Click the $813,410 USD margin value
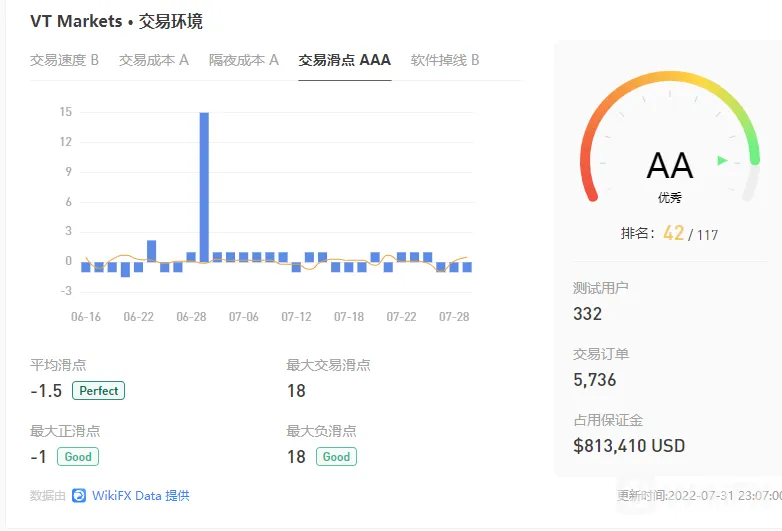 coord(629,446)
